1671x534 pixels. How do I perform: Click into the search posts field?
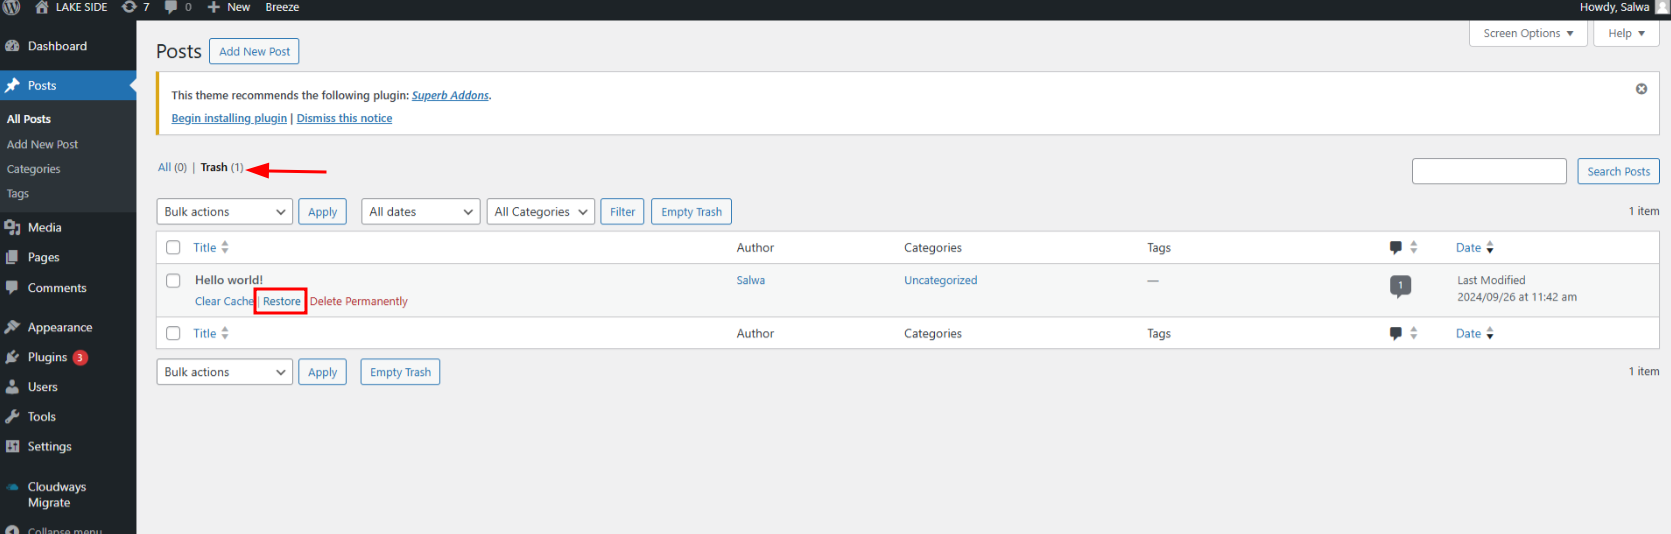pyautogui.click(x=1488, y=171)
